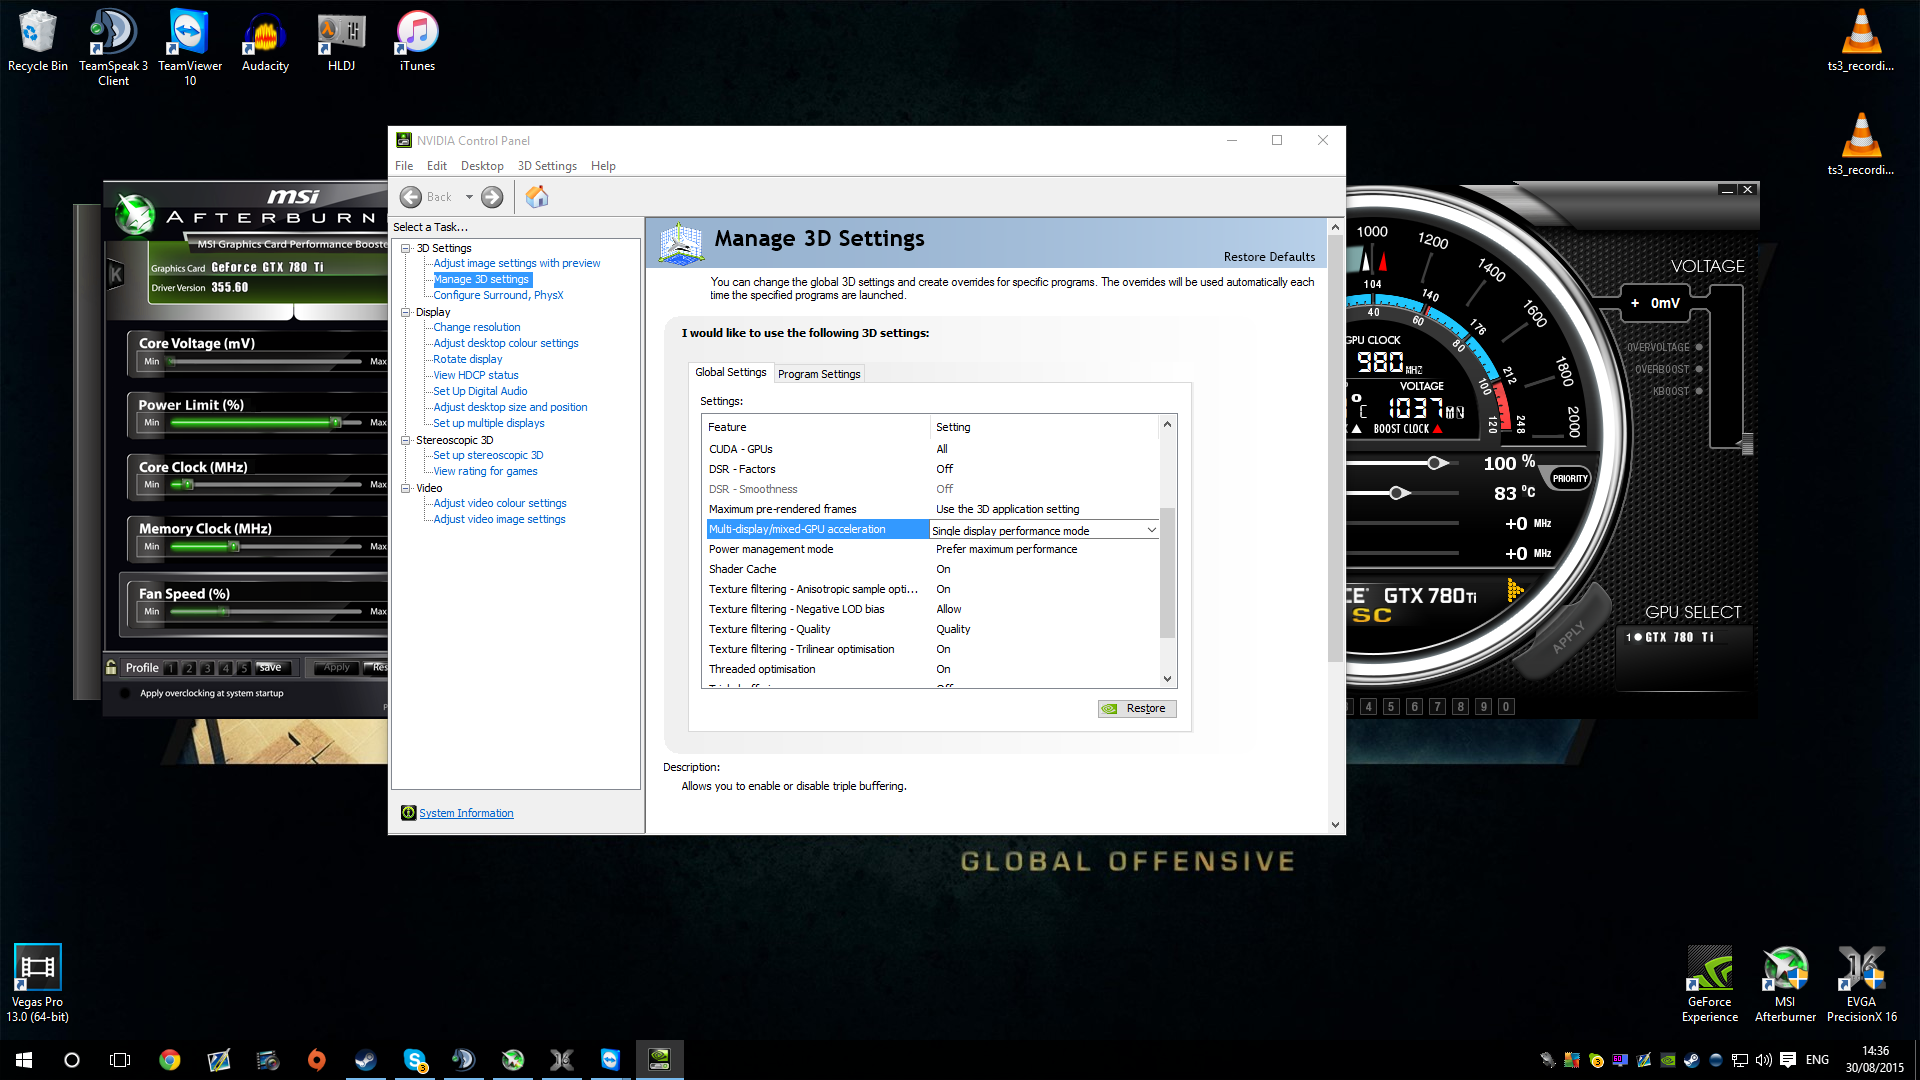Switch to NVIDIA Control Panel taskbar icon
The width and height of the screenshot is (1920, 1080).
click(659, 1060)
